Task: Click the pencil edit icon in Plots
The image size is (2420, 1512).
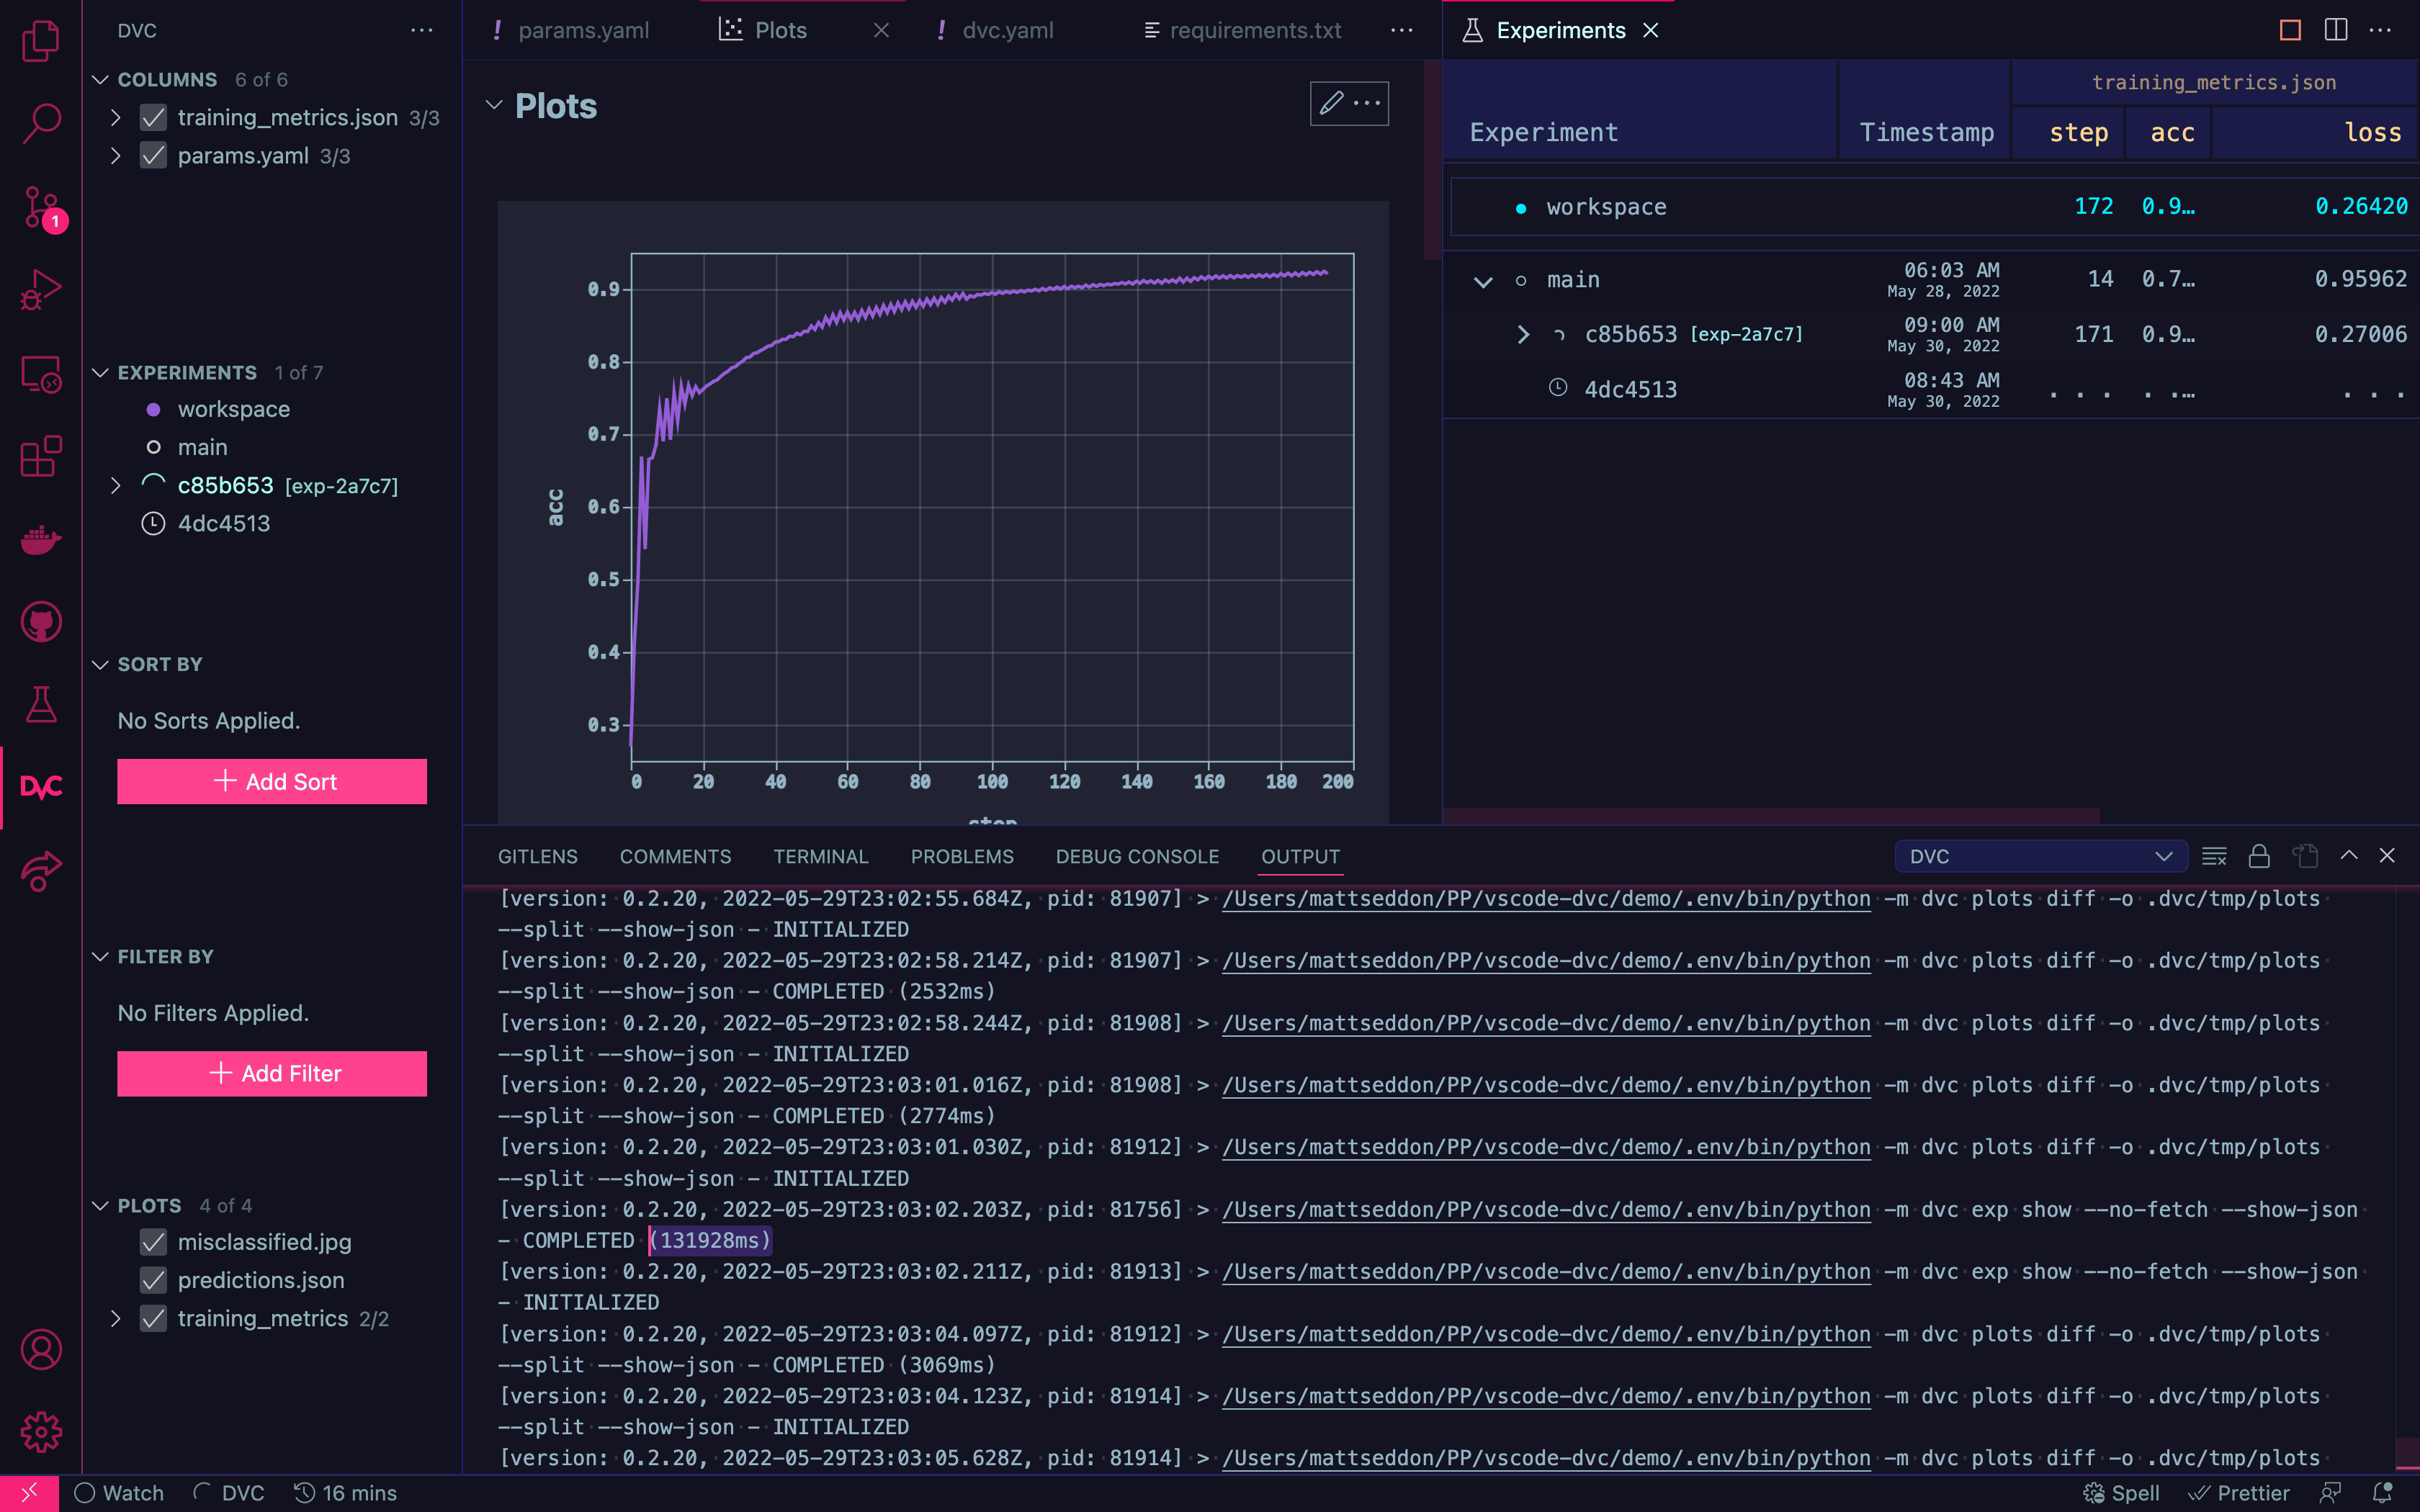Action: [x=1331, y=103]
